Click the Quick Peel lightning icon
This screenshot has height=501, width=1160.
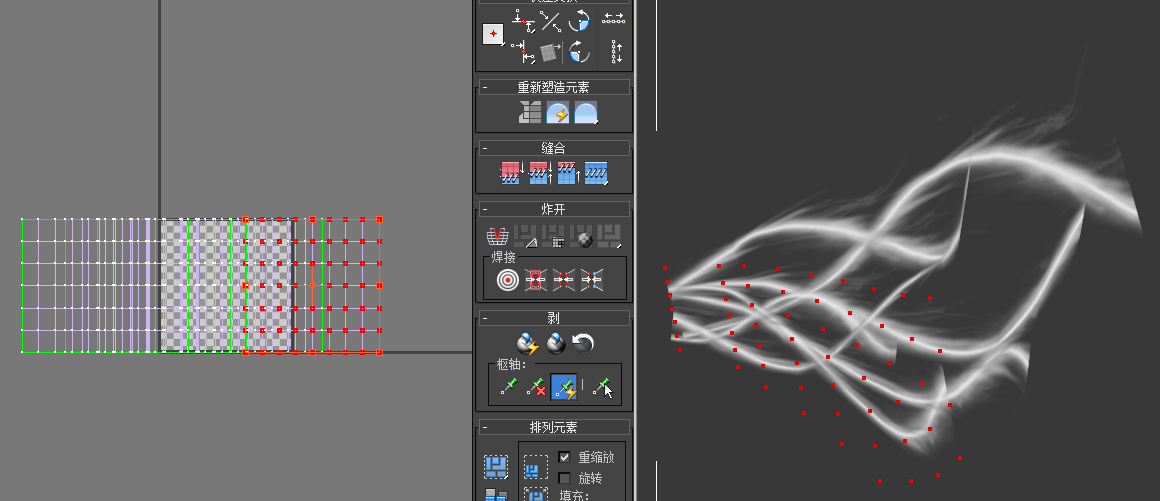[527, 343]
